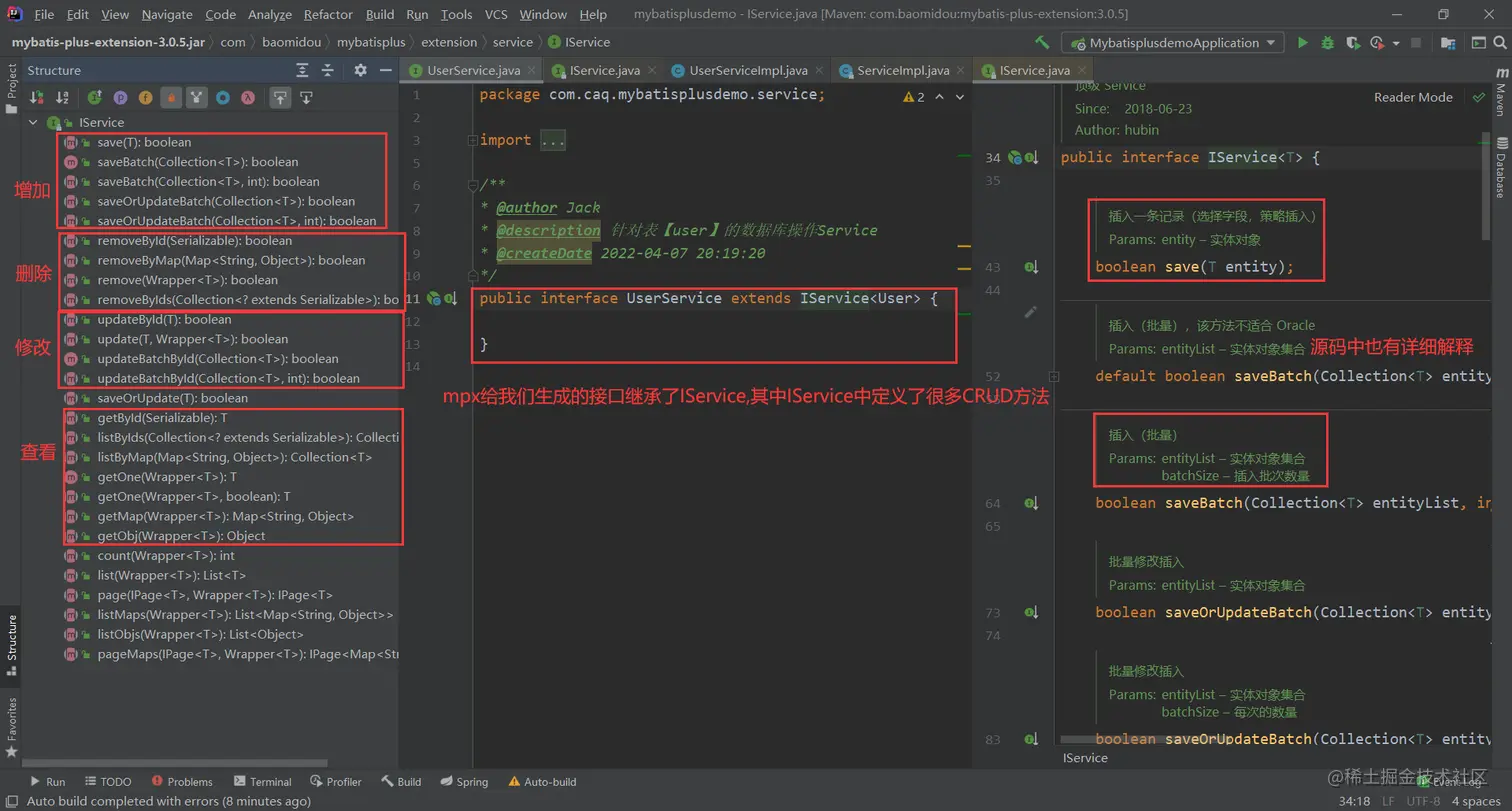
Task: Collapse the IService node in Structure tree
Action: pos(33,122)
